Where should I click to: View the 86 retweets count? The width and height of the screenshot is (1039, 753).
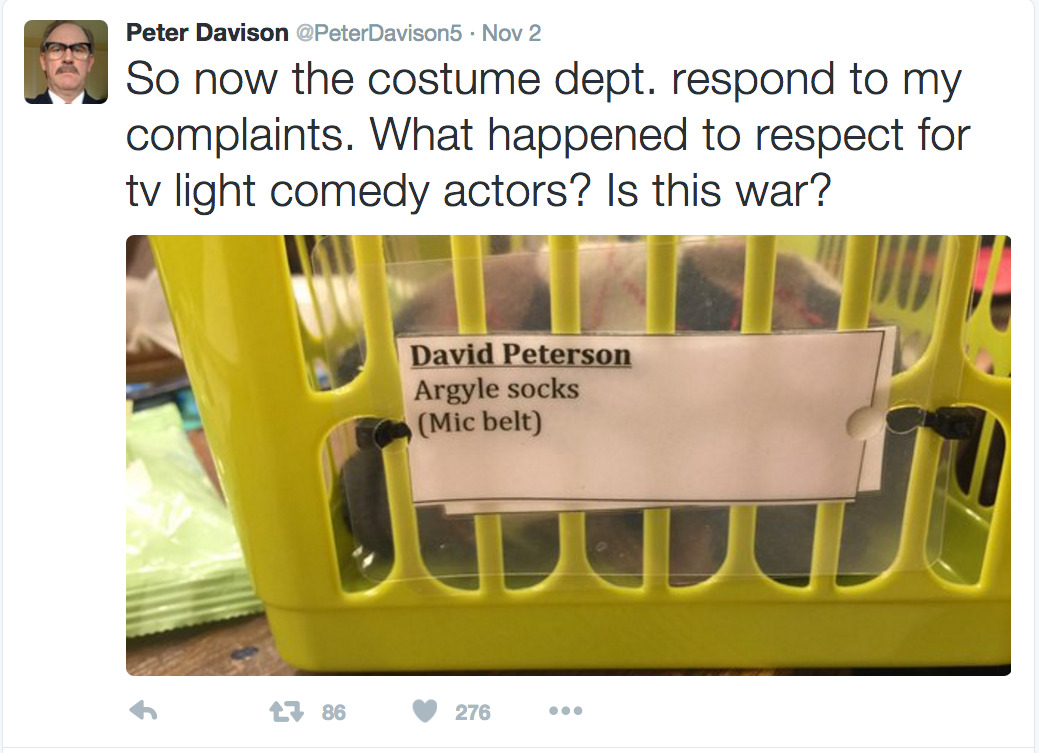pos(333,713)
